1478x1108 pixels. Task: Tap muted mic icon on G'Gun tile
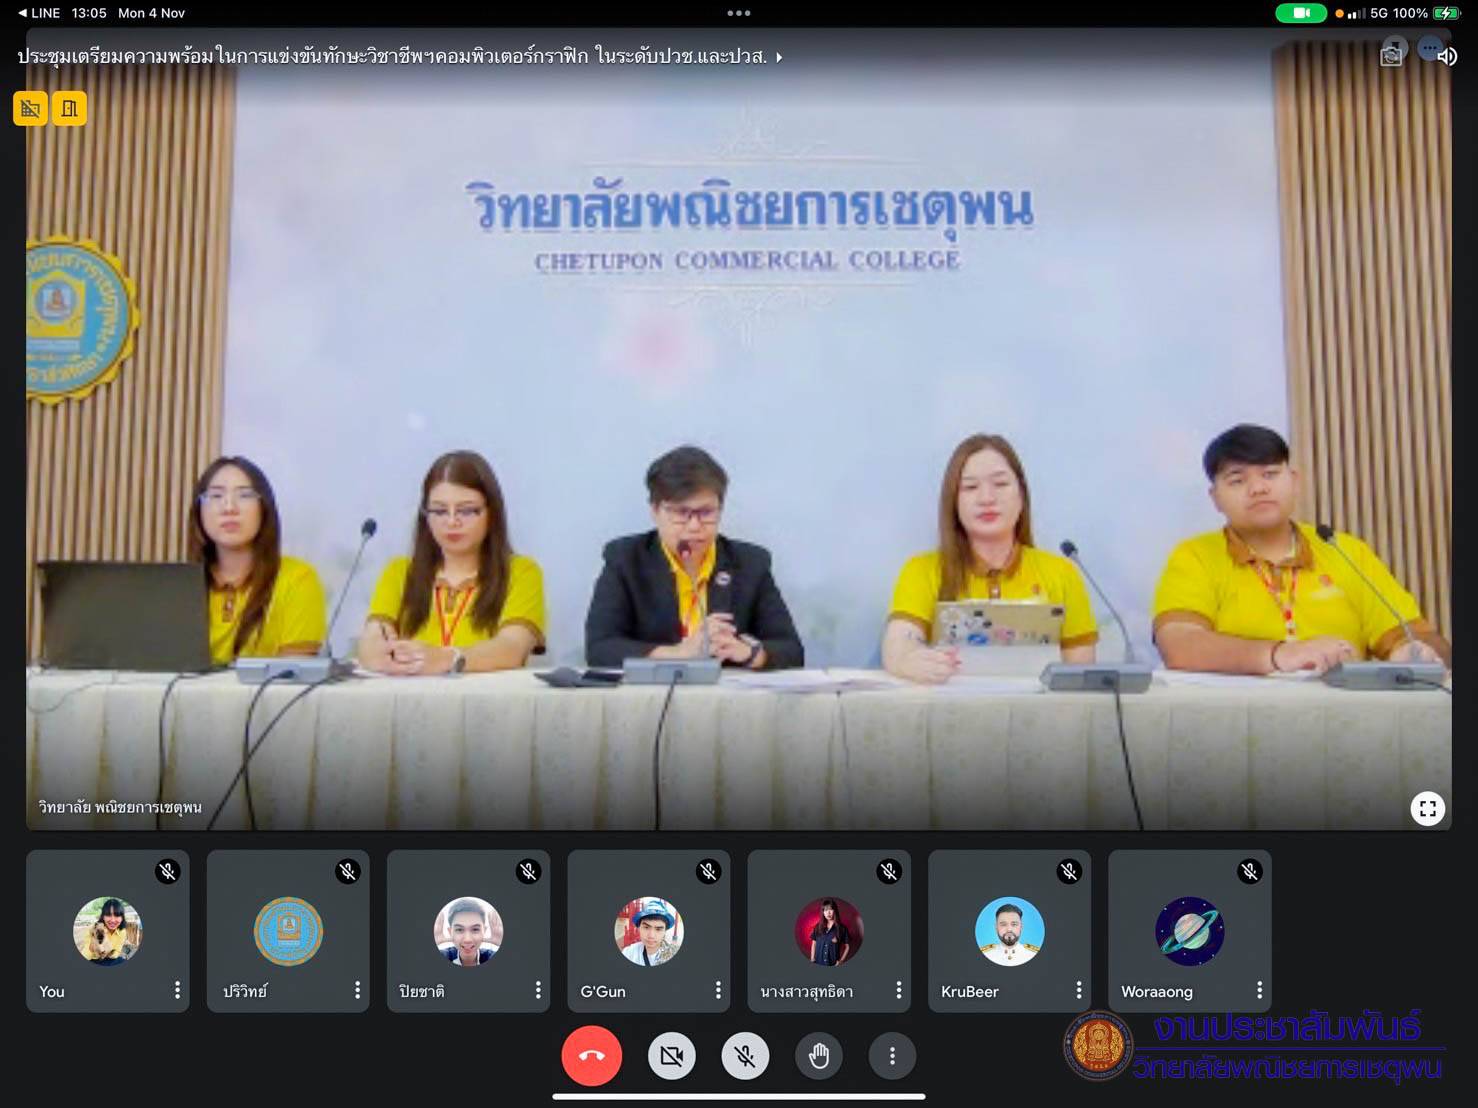(709, 871)
